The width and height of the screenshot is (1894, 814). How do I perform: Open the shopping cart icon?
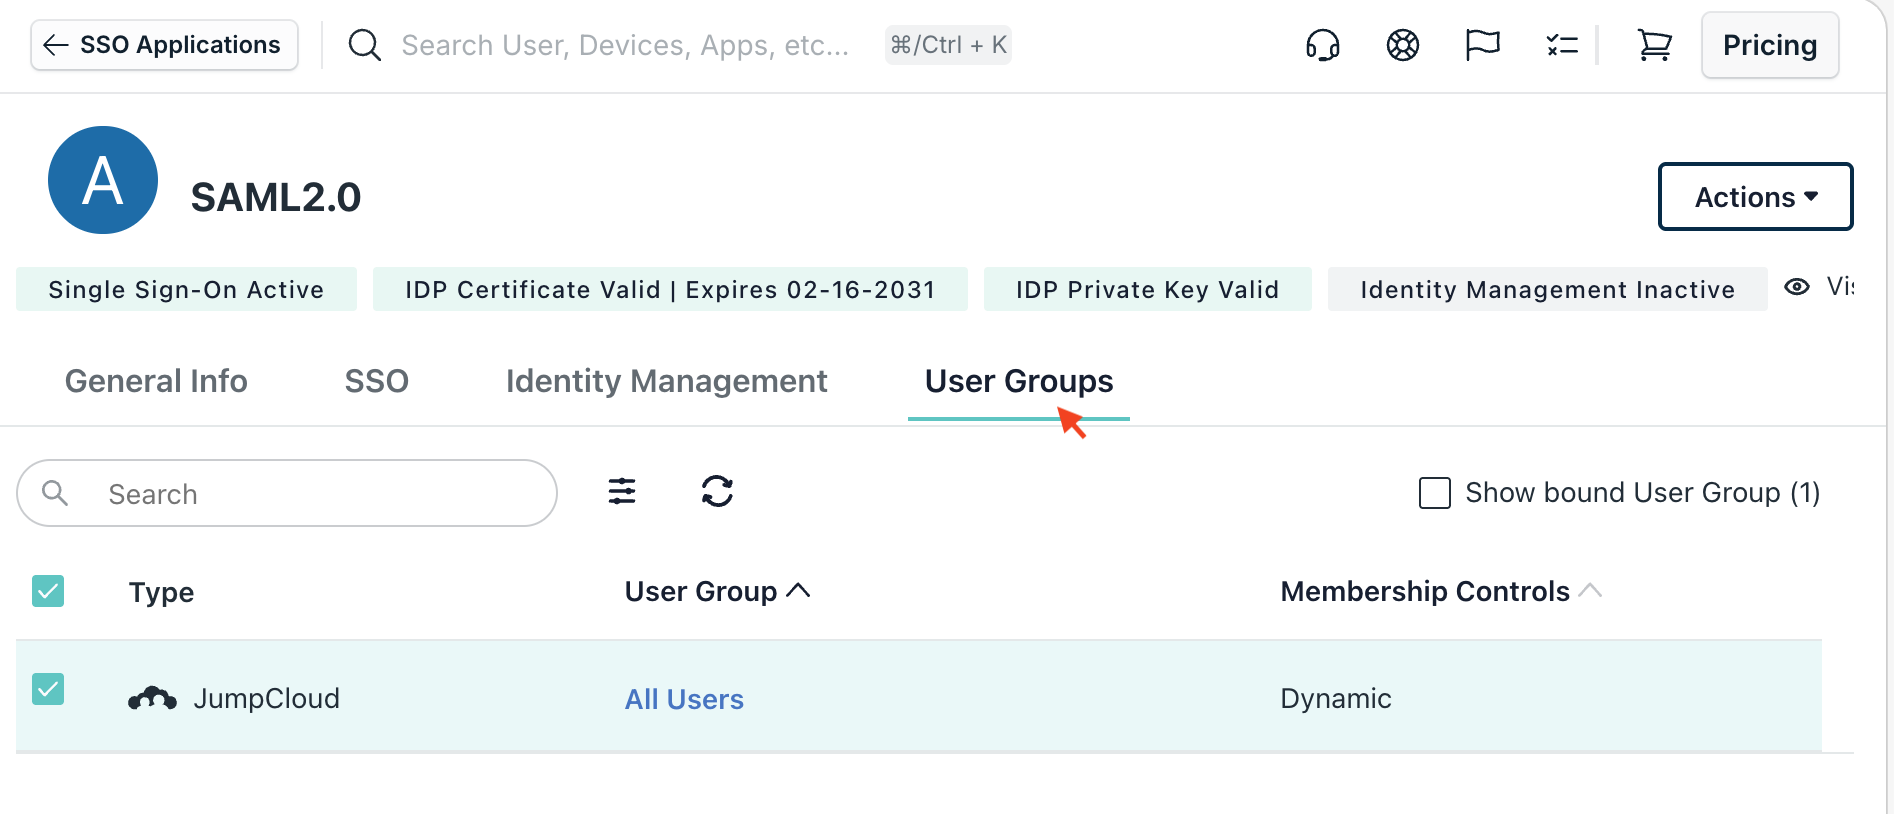click(1654, 45)
